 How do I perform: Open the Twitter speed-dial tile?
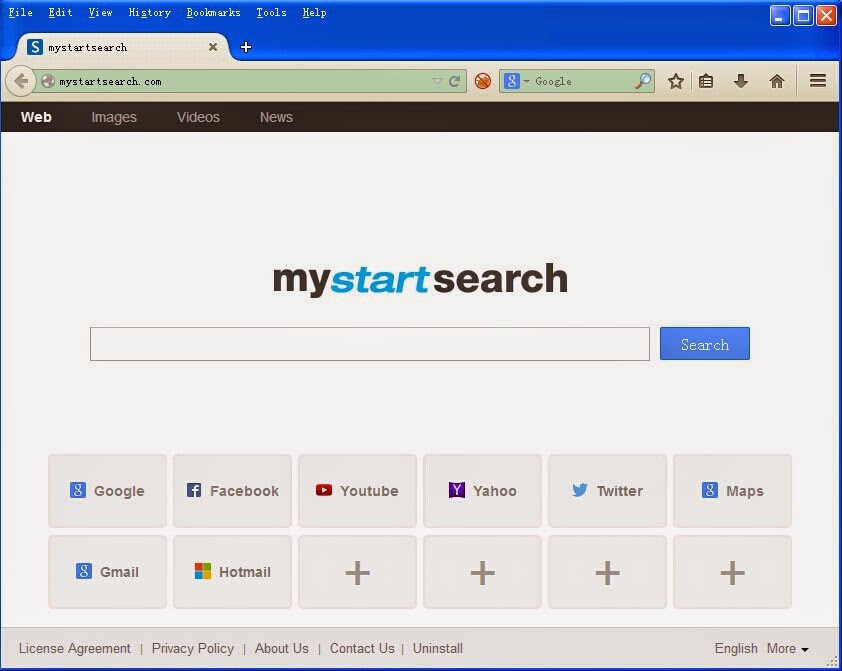tap(607, 491)
